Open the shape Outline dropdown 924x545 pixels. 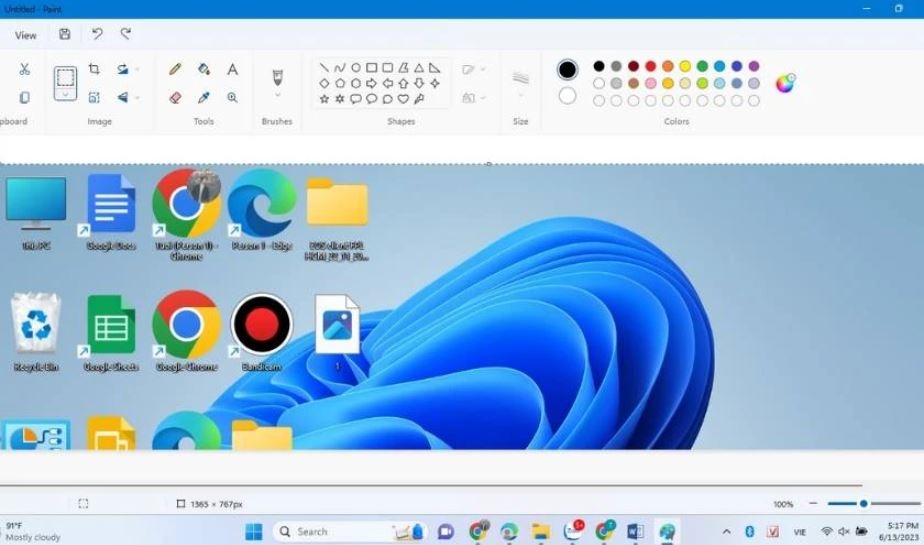click(473, 70)
